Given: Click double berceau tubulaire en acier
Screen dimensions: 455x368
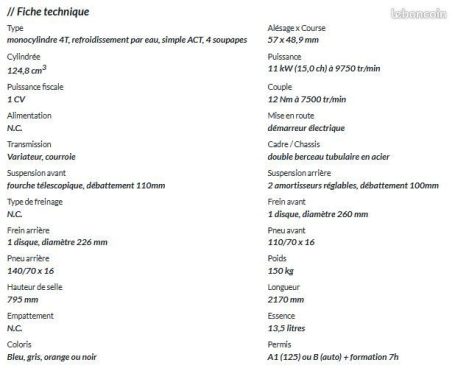Looking at the screenshot, I should coord(328,157).
